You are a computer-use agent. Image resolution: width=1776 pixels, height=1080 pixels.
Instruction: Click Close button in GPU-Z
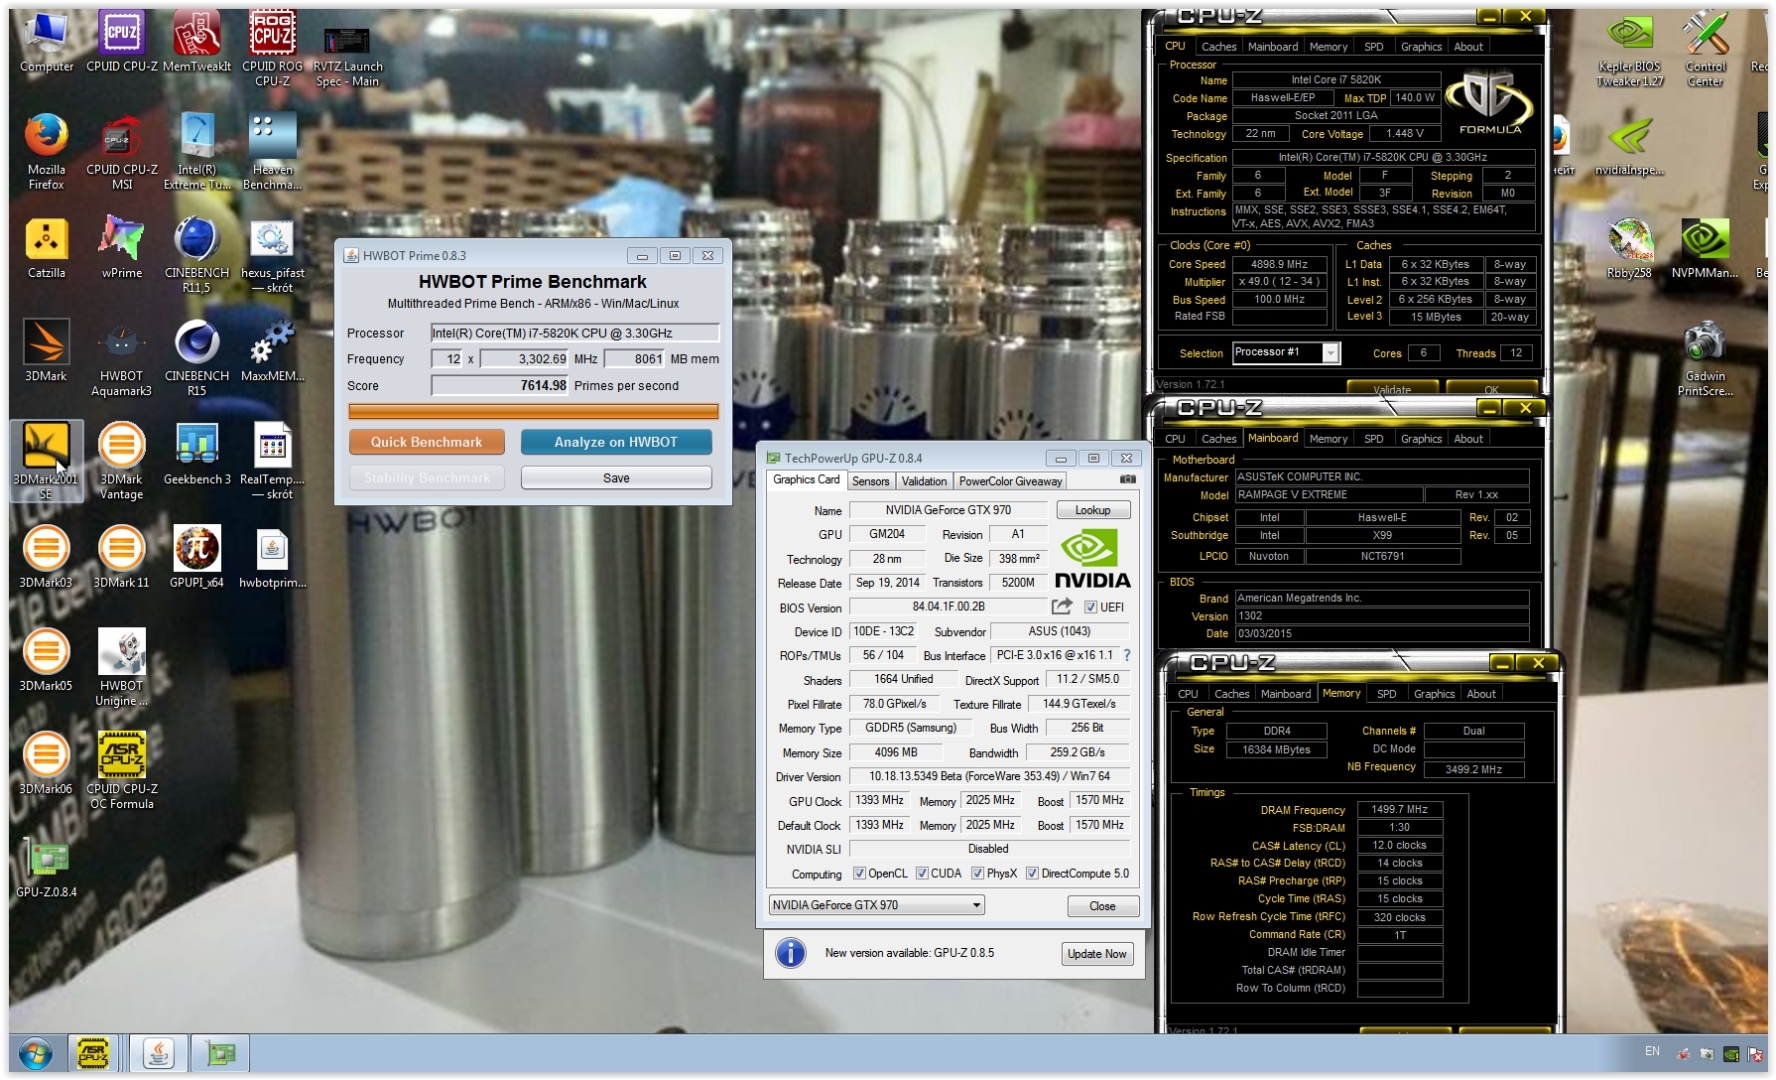pos(1102,906)
